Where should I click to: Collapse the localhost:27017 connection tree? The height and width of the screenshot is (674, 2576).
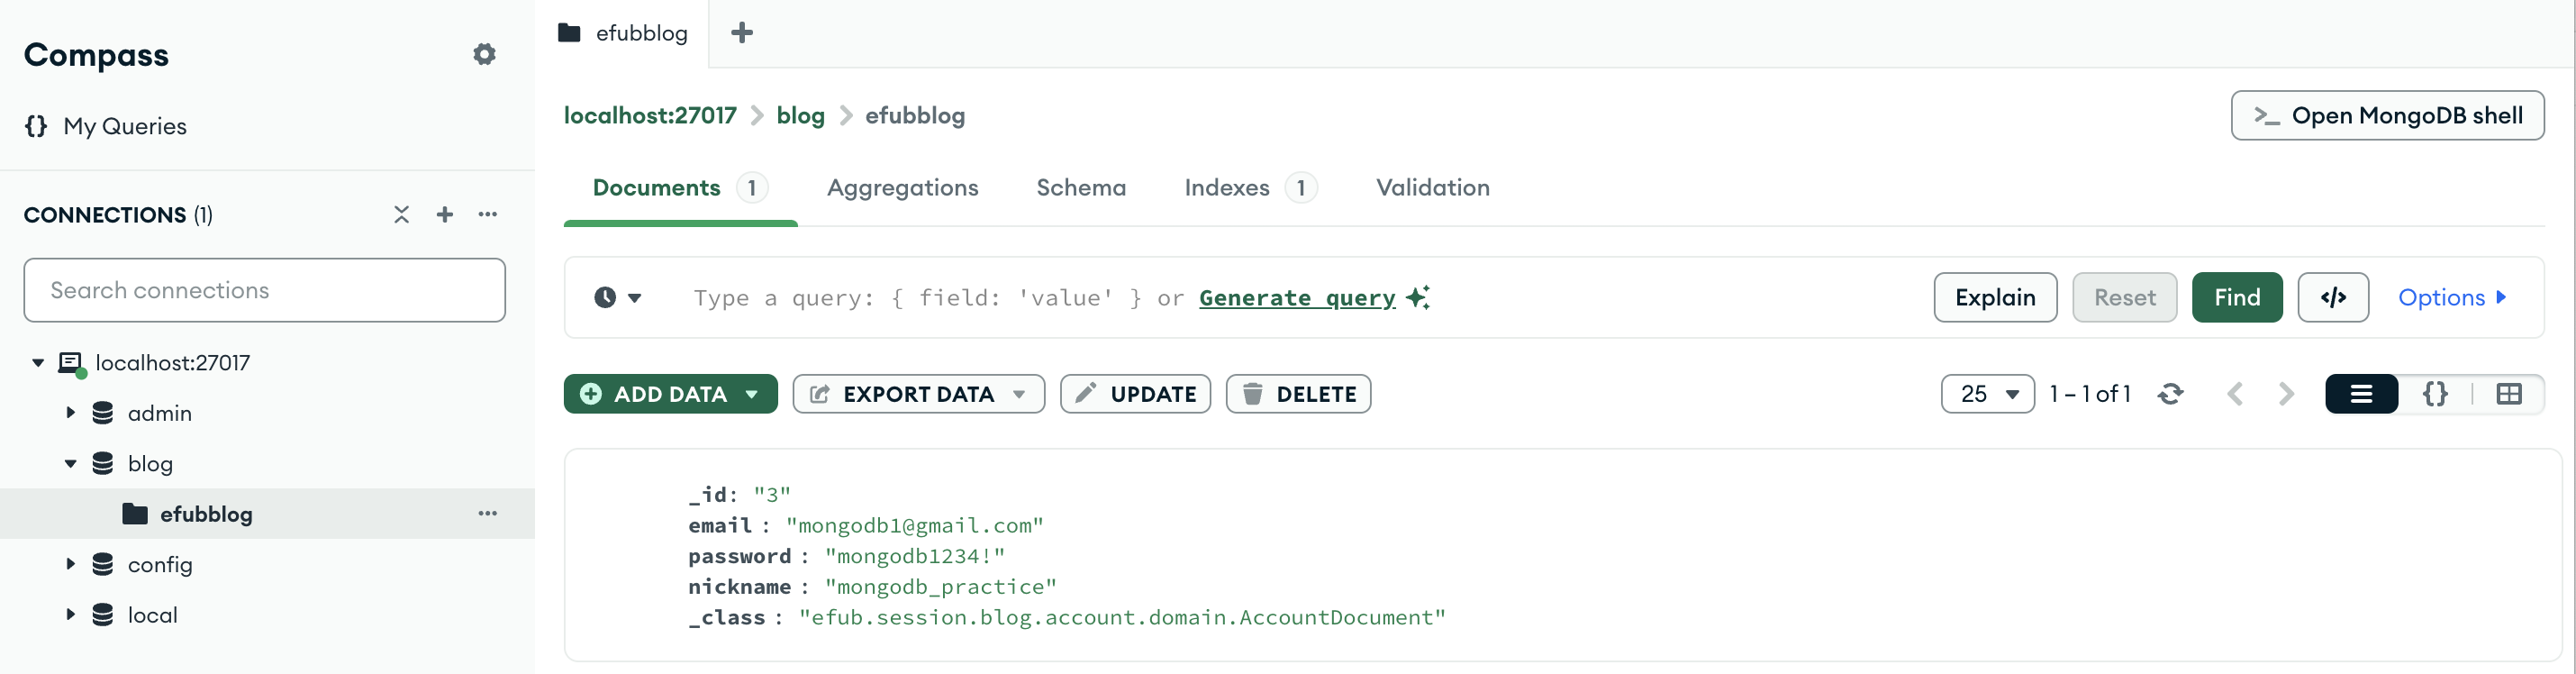[x=38, y=363]
